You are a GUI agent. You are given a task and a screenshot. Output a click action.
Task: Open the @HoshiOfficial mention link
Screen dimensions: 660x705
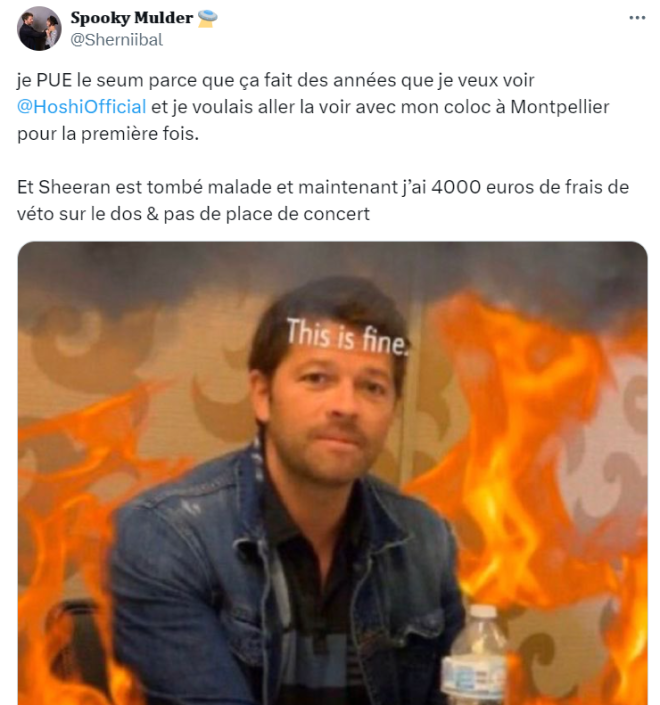[x=81, y=107]
